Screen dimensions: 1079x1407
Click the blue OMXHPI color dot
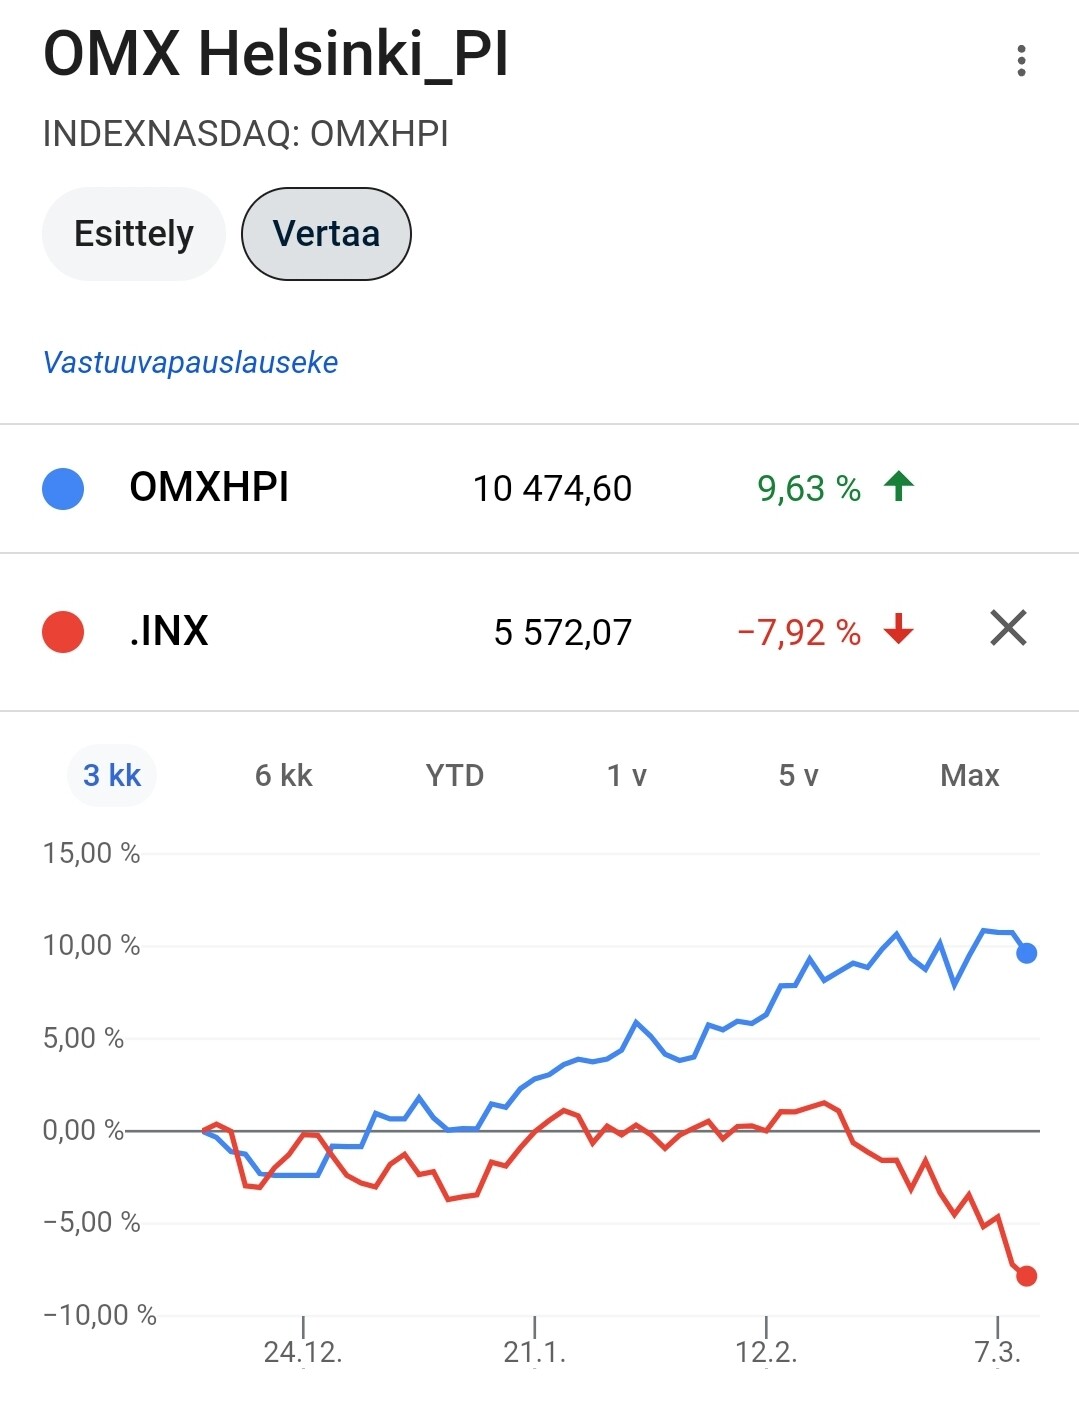click(63, 489)
